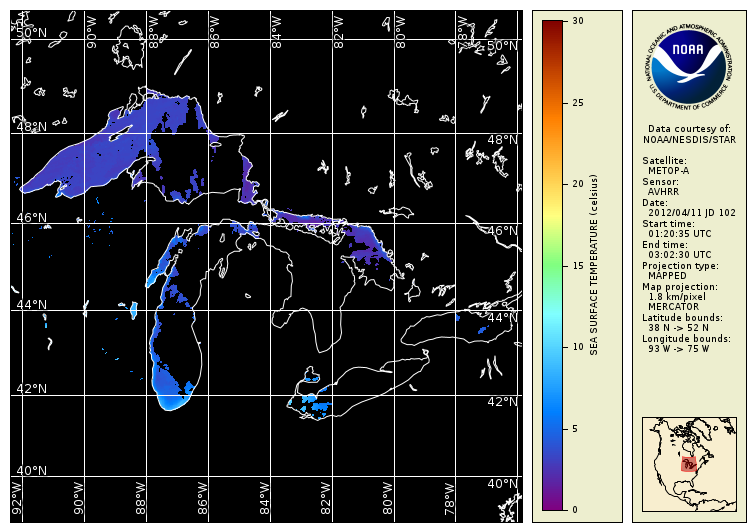Click the 92°W label along map bottom
The image size is (756, 532).
coord(16,498)
